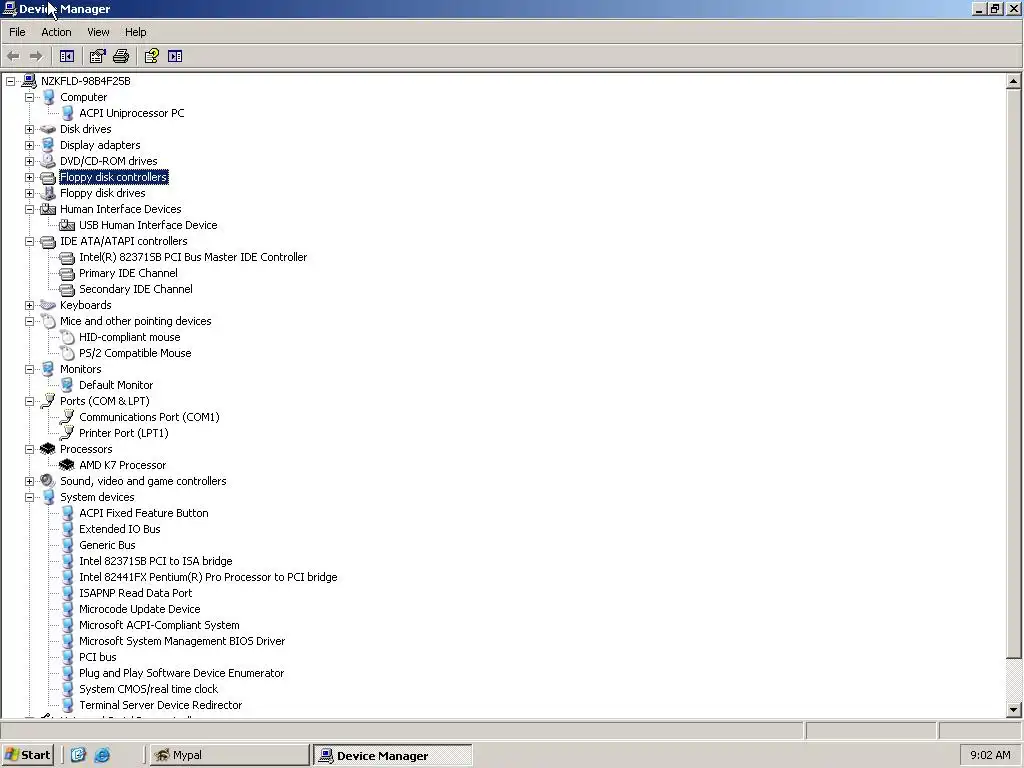This screenshot has width=1024, height=768.
Task: Select Intel 82441FX Pentium(R) Pro Processor to PCI bridge
Action: coord(208,577)
